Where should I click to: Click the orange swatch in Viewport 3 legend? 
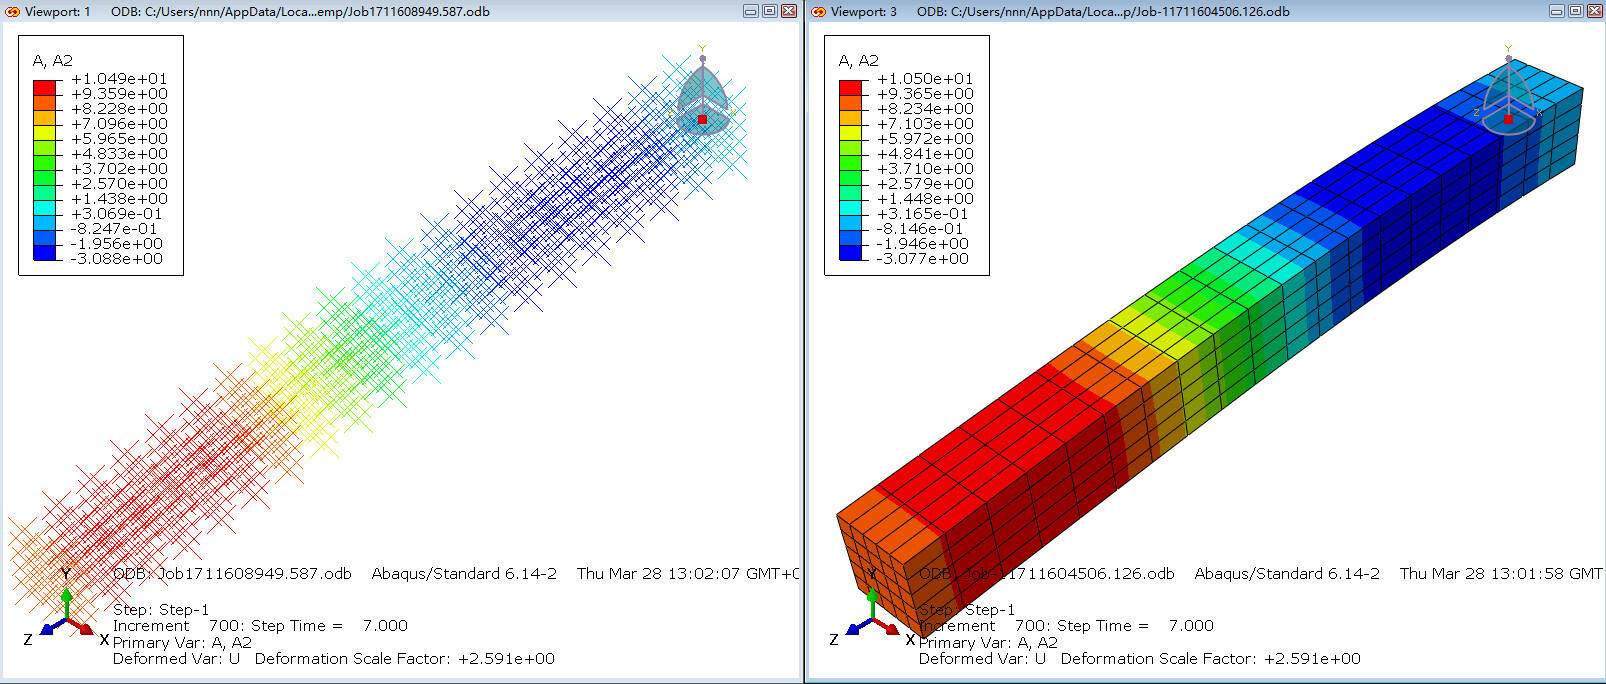tap(851, 102)
